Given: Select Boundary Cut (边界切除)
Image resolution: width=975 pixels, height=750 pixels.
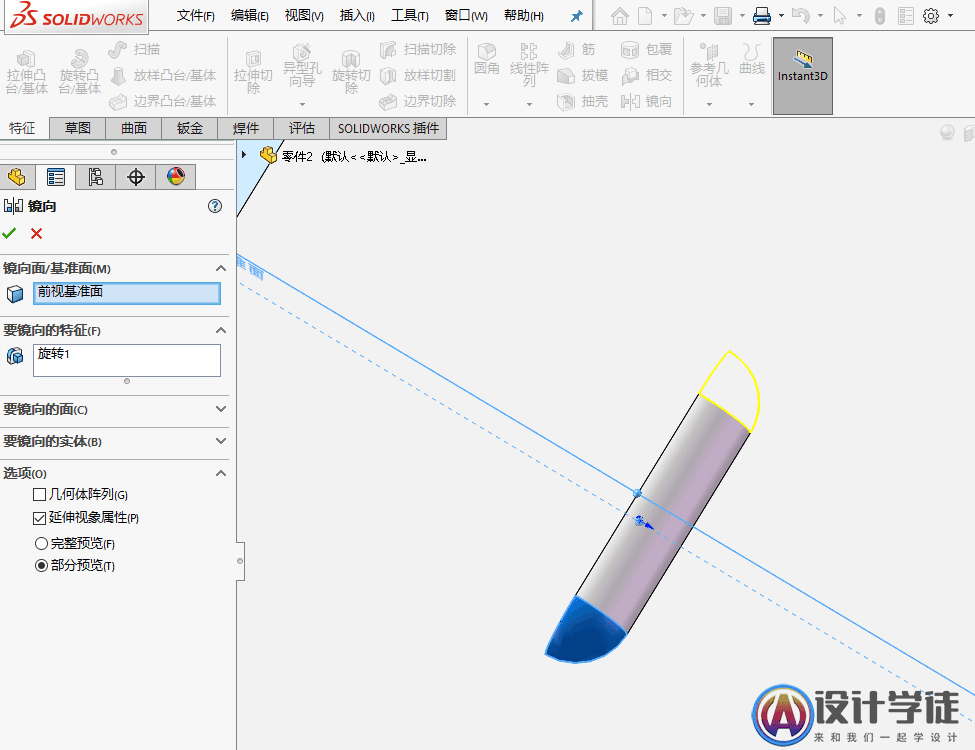Looking at the screenshot, I should (x=417, y=101).
